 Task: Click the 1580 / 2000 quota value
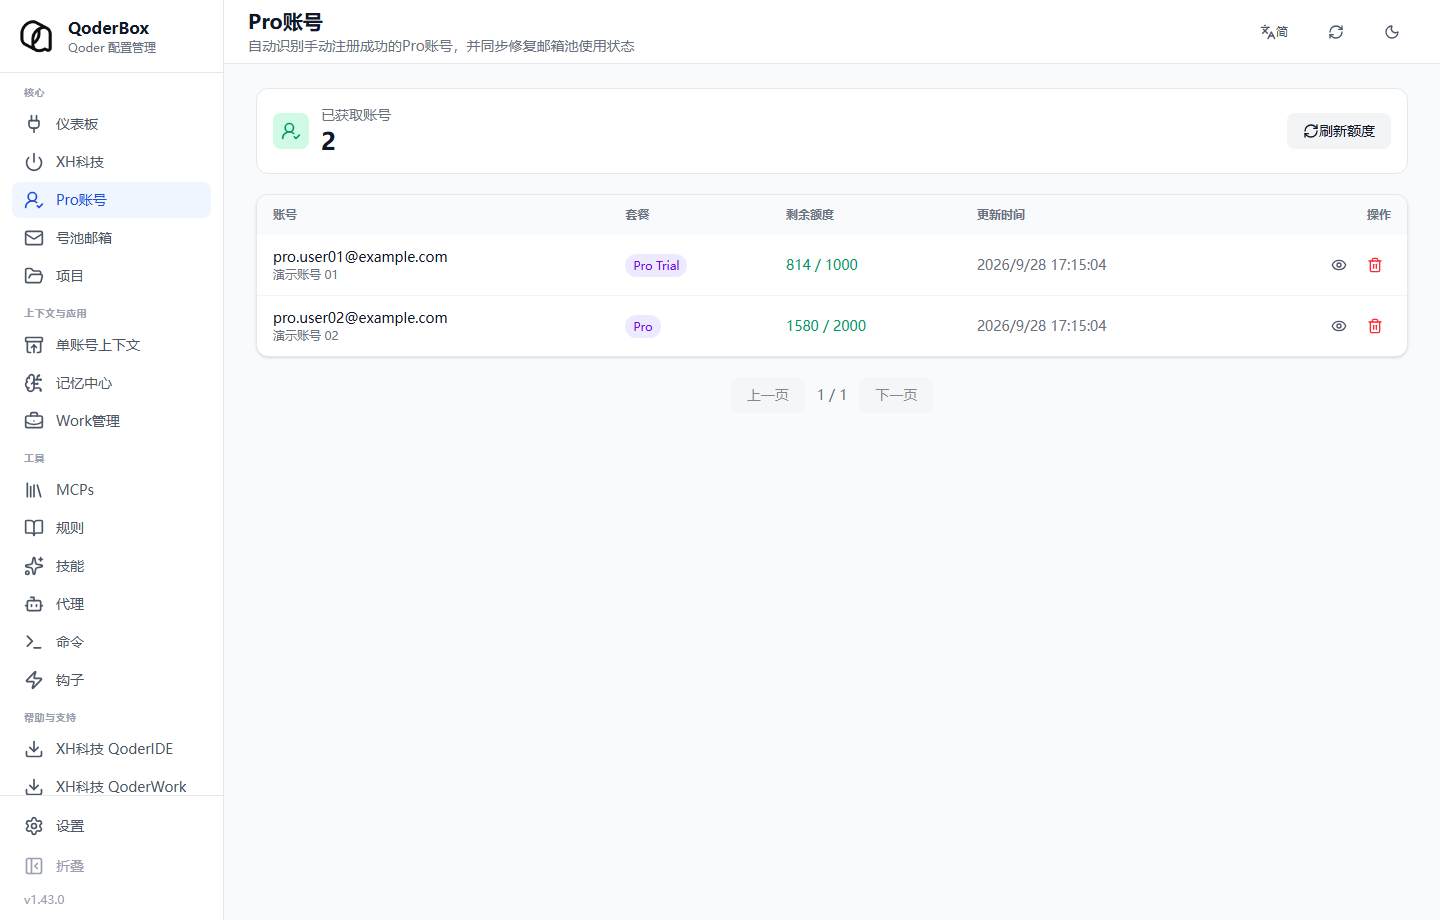[826, 326]
